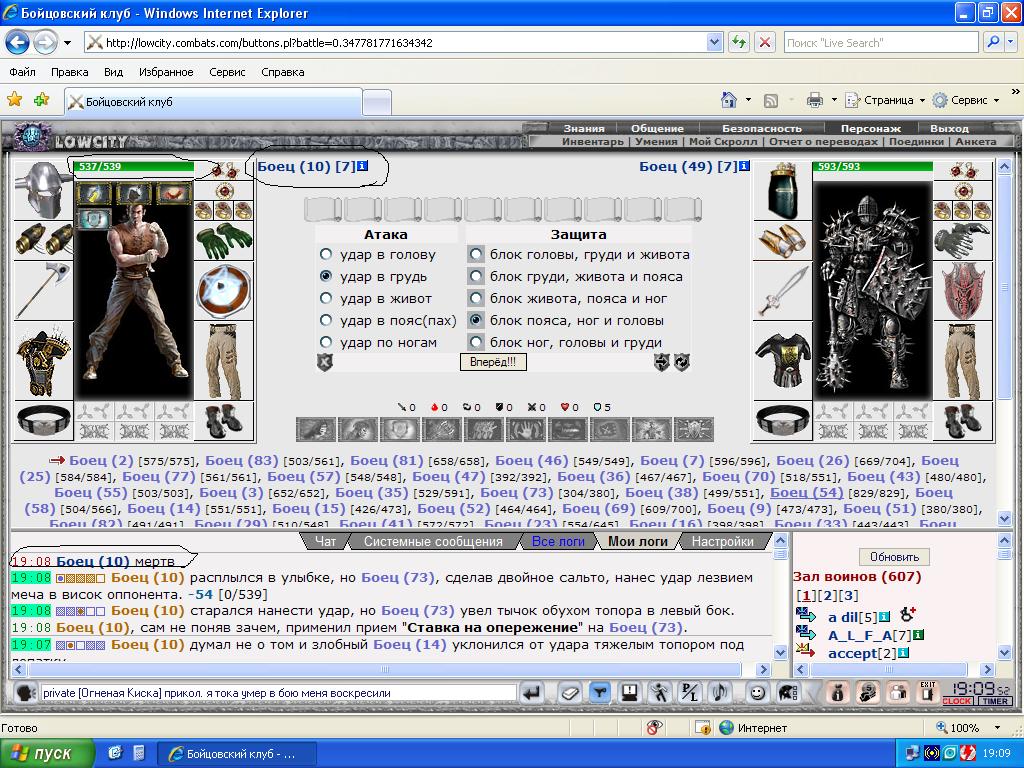Open the Internet Explorer Home icon
Screen dimensions: 1024x768
[x=729, y=100]
